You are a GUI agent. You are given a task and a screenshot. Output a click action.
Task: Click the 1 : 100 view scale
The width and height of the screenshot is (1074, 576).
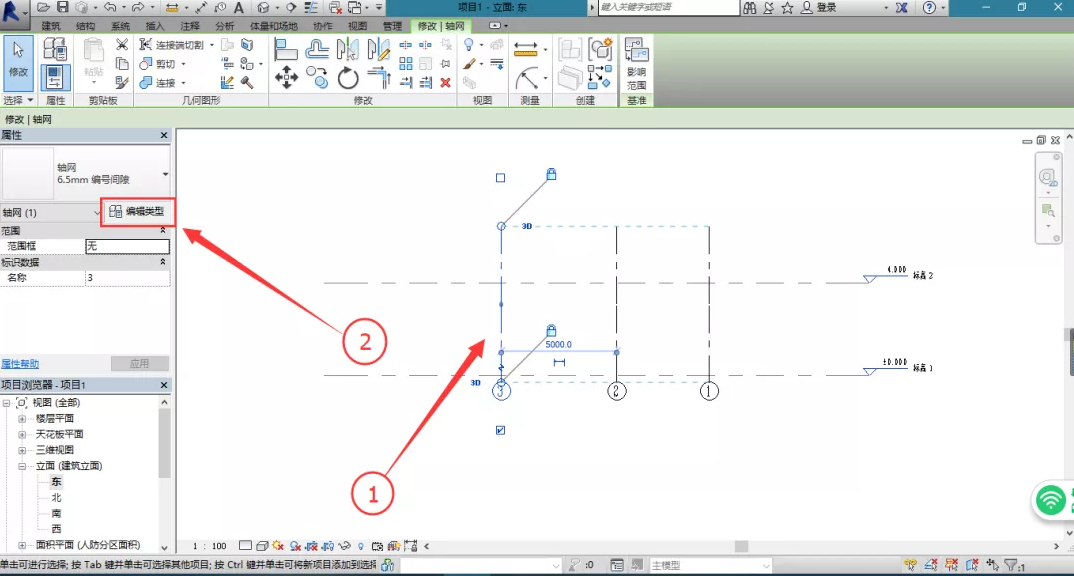click(210, 546)
